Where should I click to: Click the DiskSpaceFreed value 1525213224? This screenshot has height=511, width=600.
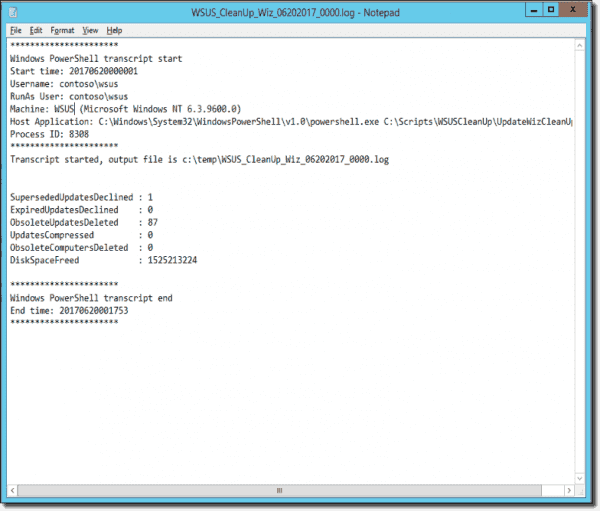[x=172, y=260]
